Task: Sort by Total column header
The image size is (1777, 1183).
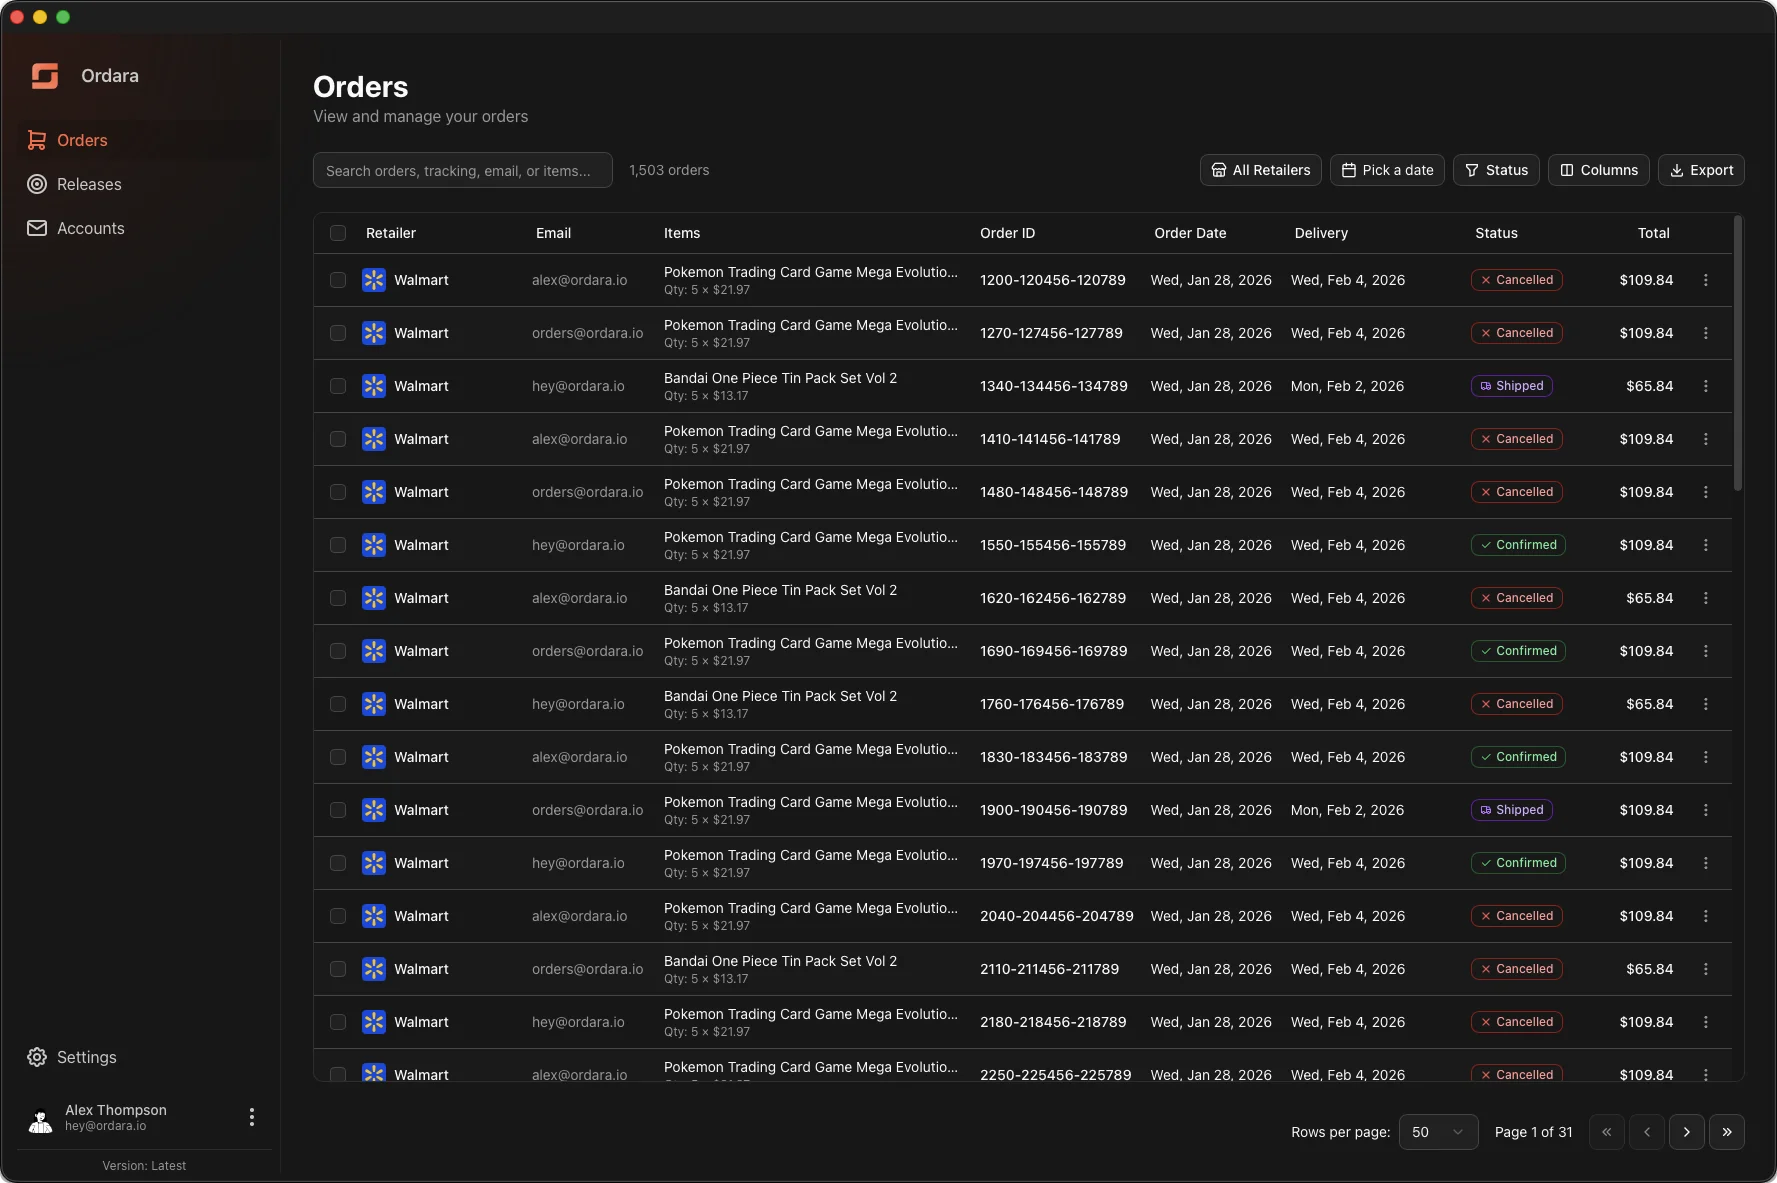Action: point(1653,233)
